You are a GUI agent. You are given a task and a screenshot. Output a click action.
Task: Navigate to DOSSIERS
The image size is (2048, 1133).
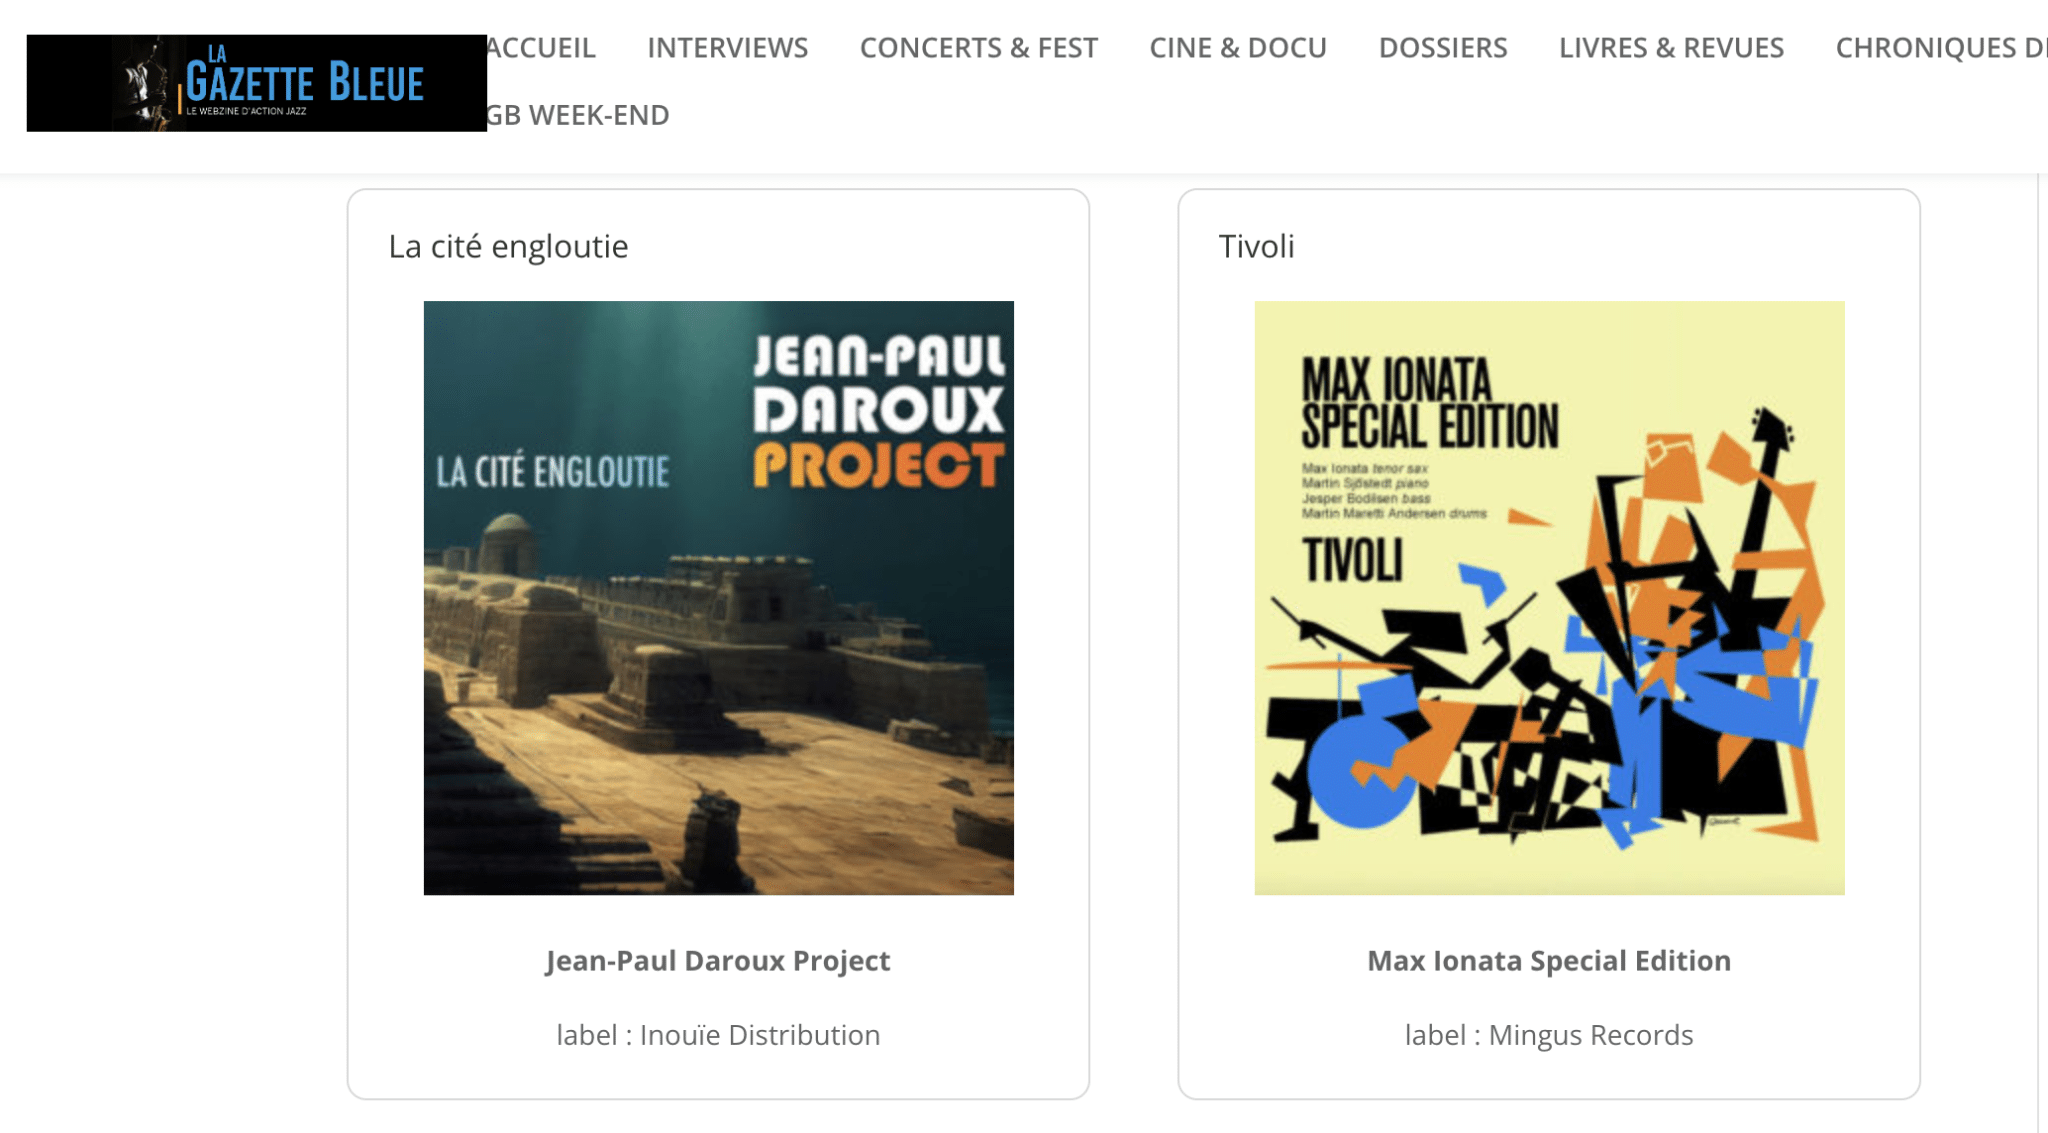coord(1443,48)
